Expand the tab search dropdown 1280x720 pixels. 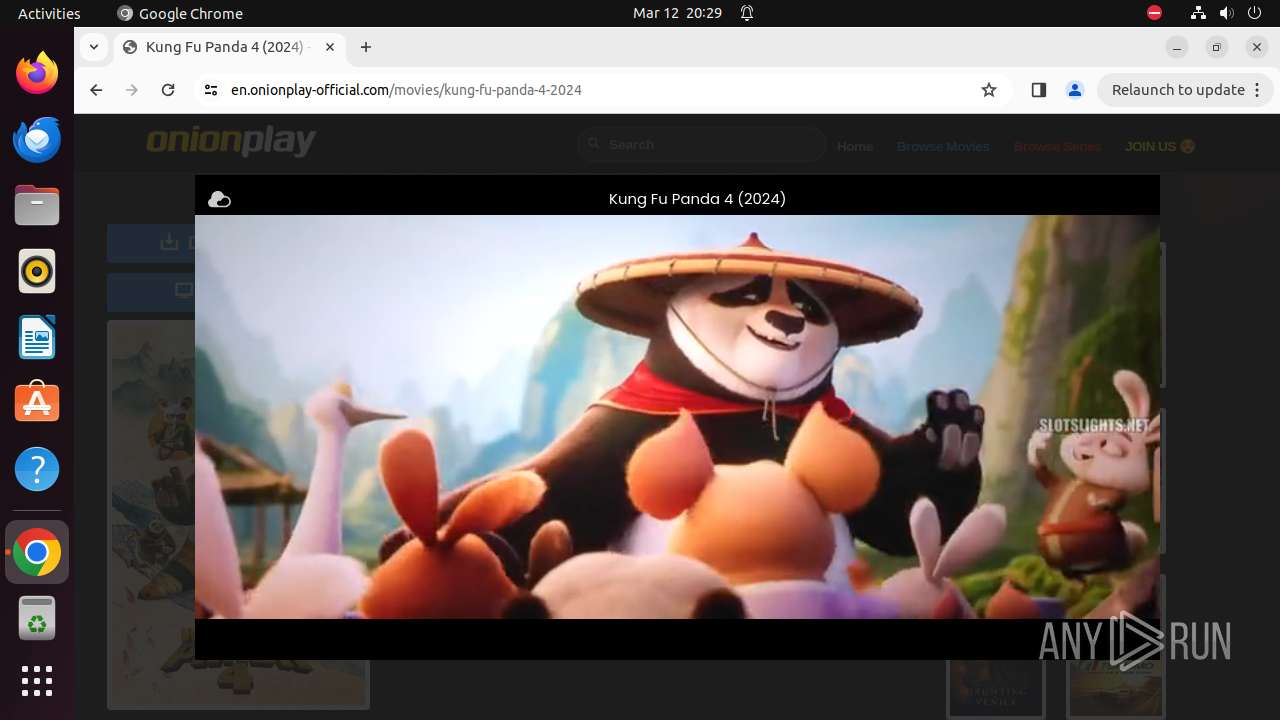tap(93, 47)
